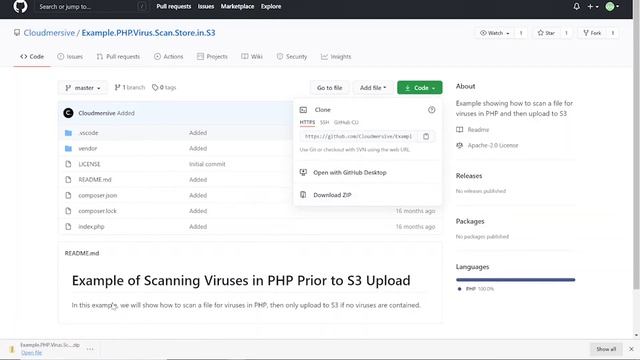Copy the clone URL with clipboard icon
The height and width of the screenshot is (360, 640).
point(426,136)
